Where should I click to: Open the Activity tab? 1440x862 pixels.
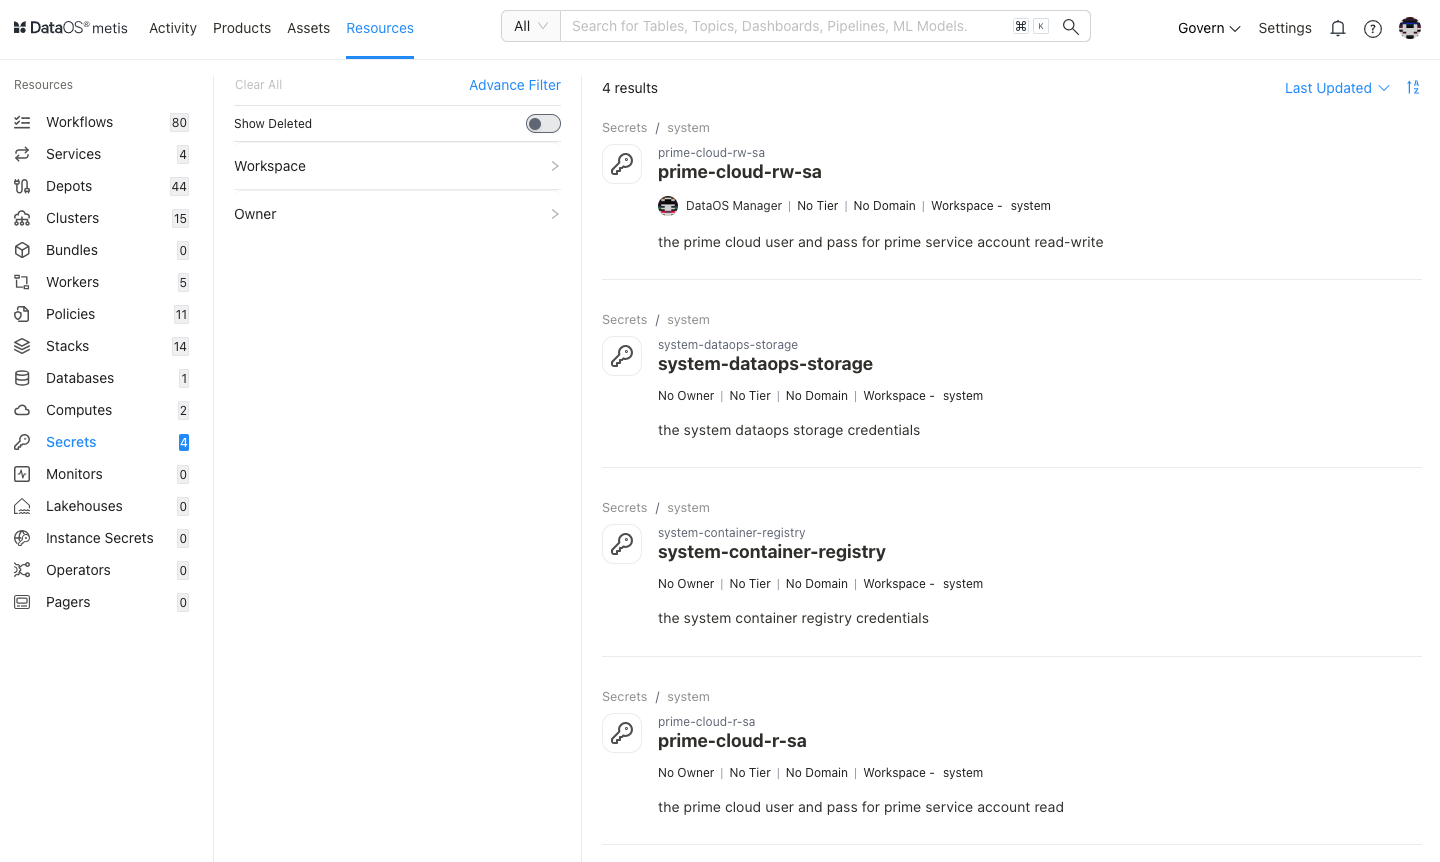point(173,28)
